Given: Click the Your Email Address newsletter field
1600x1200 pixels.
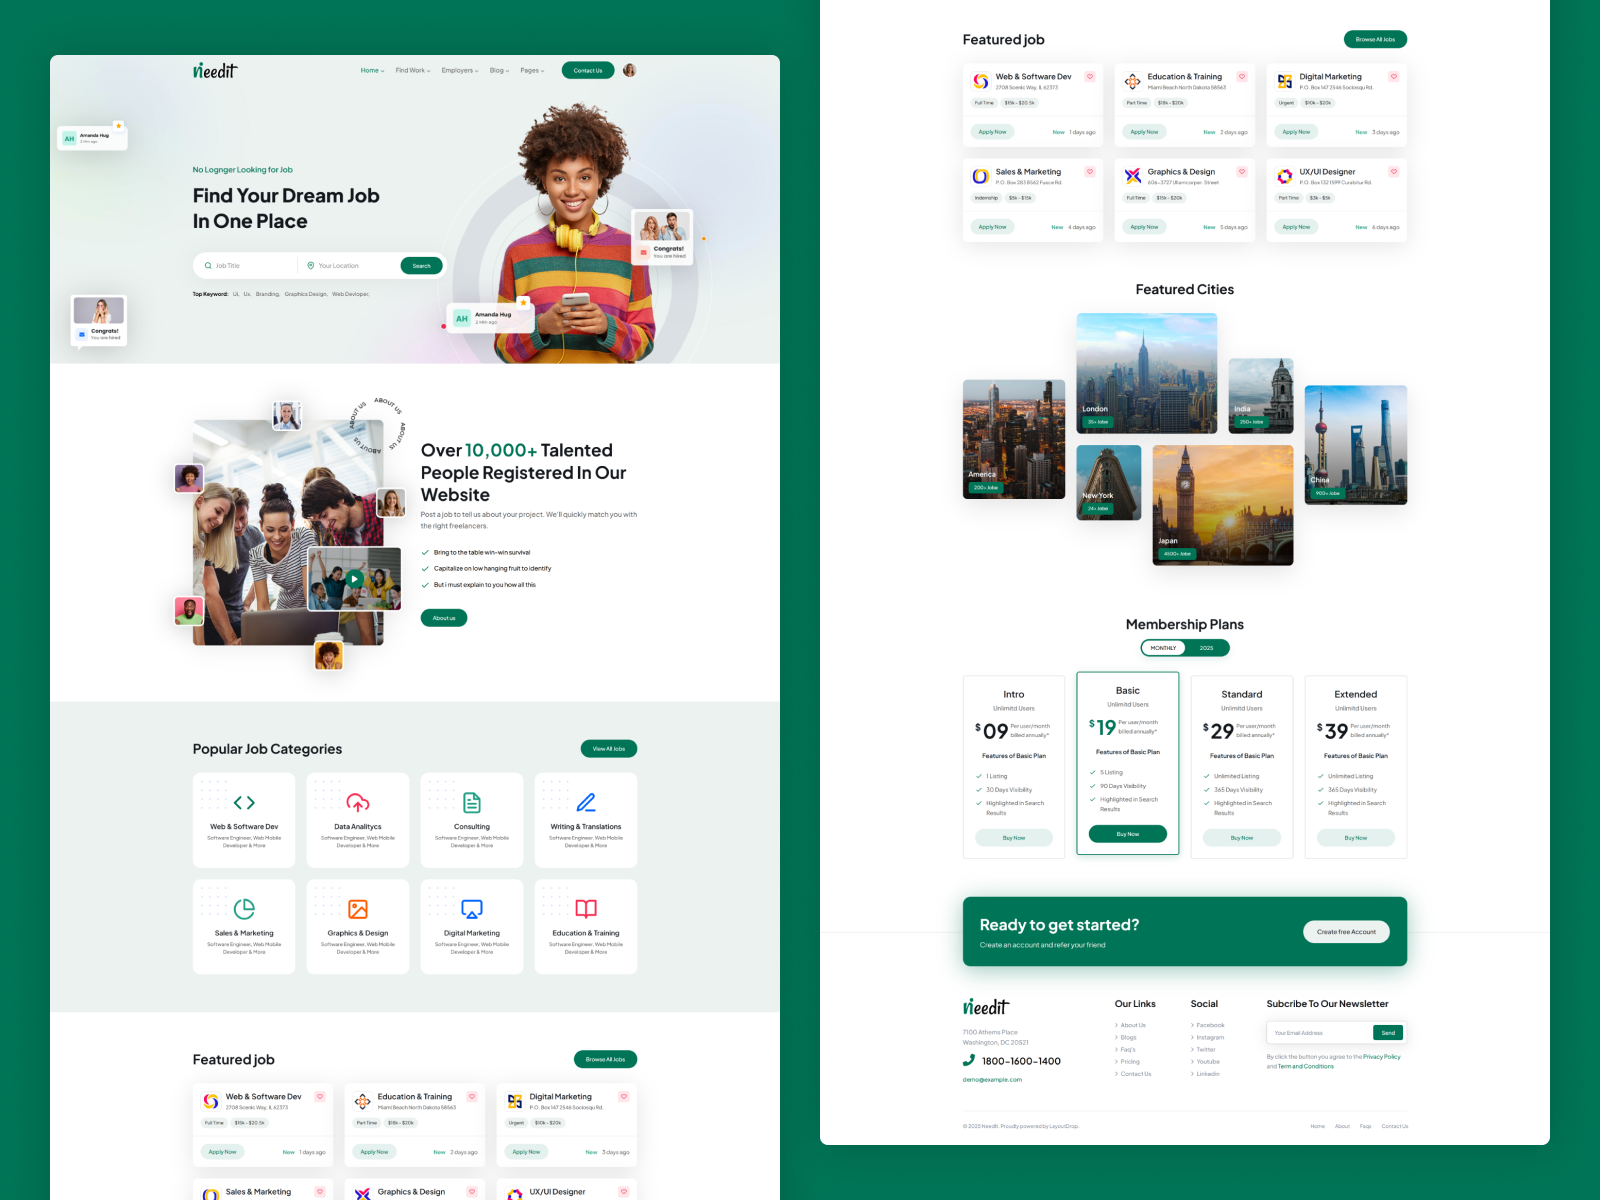Looking at the screenshot, I should 1320,1033.
